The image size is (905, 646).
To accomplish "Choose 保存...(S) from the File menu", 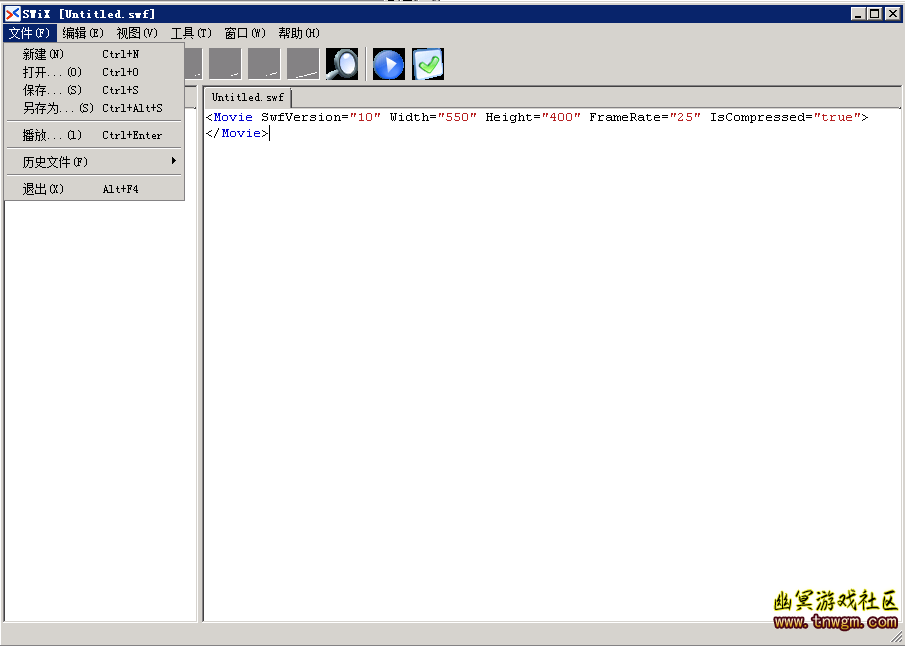I will (95, 90).
